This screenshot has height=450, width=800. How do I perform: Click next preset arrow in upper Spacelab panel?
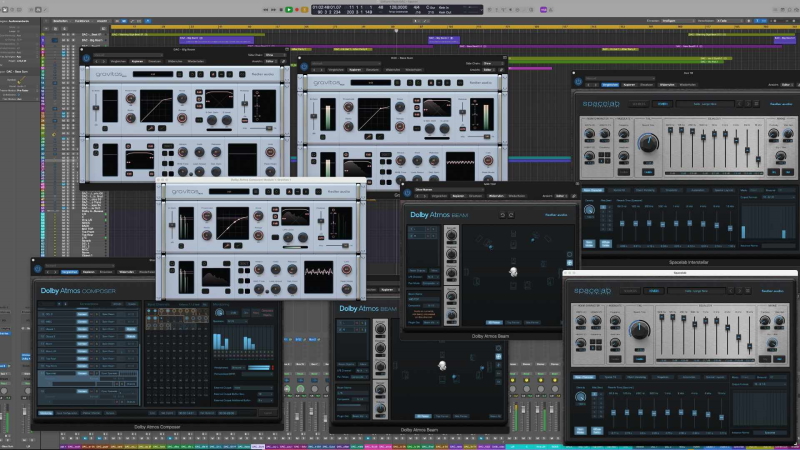coord(747,104)
